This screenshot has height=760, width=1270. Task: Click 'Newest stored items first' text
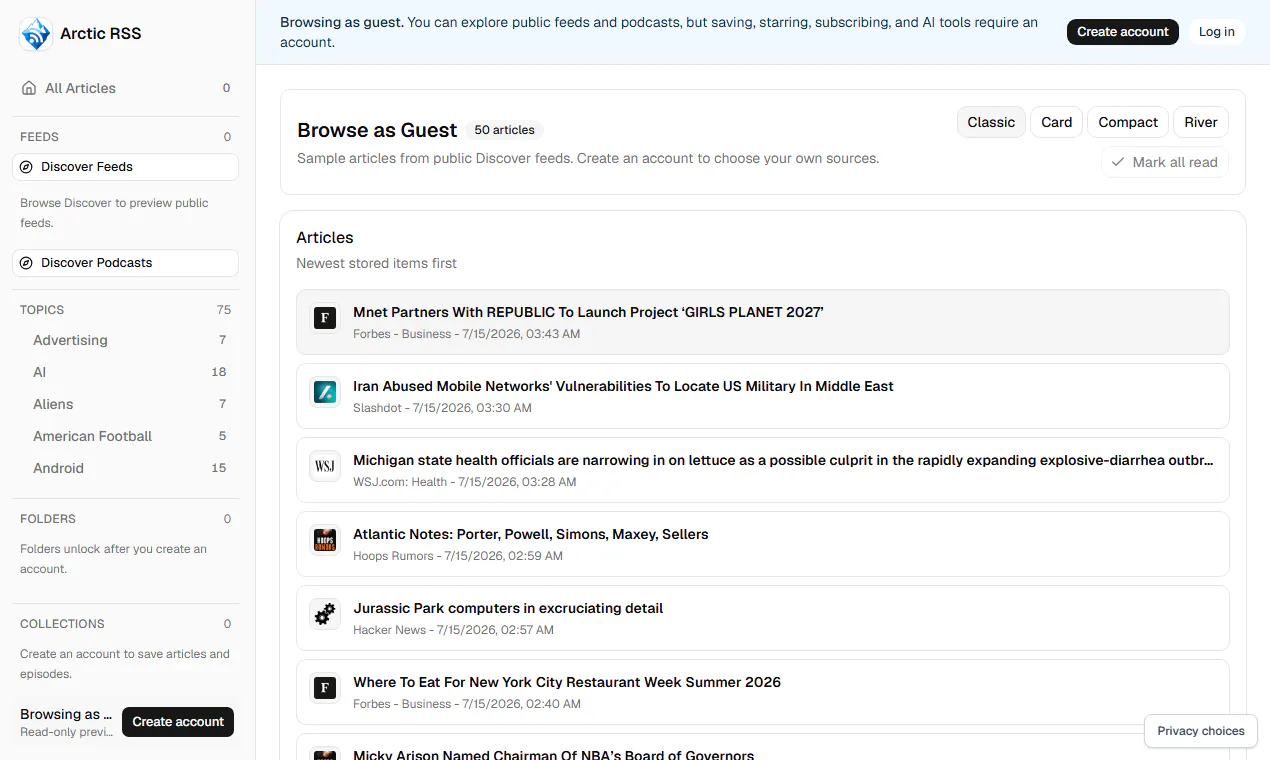pyautogui.click(x=376, y=263)
